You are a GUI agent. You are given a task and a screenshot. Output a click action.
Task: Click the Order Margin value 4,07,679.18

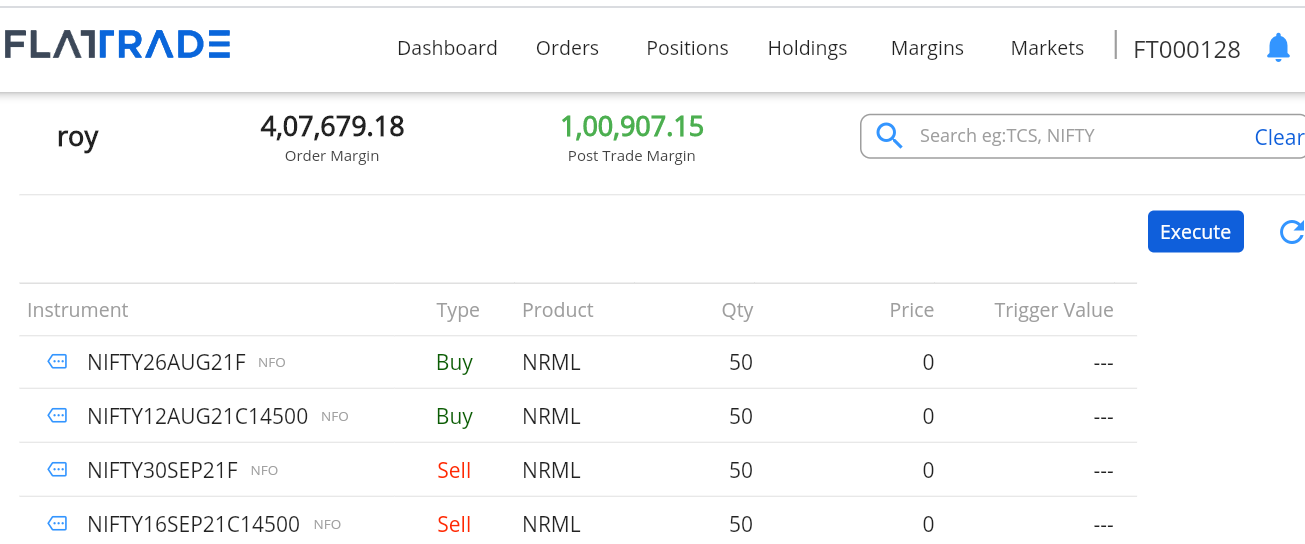(332, 126)
